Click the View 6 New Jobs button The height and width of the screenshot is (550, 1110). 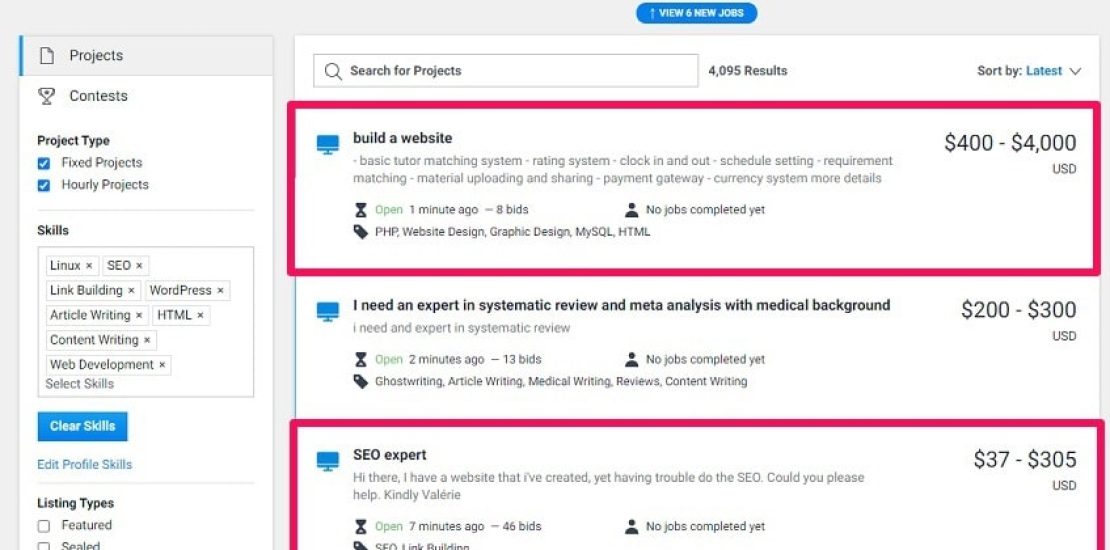point(697,13)
